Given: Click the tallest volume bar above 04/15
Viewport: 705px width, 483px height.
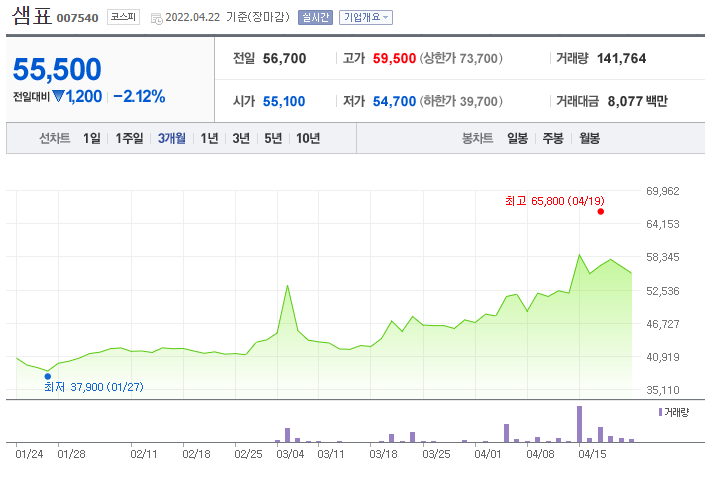Looking at the screenshot, I should click(x=580, y=424).
